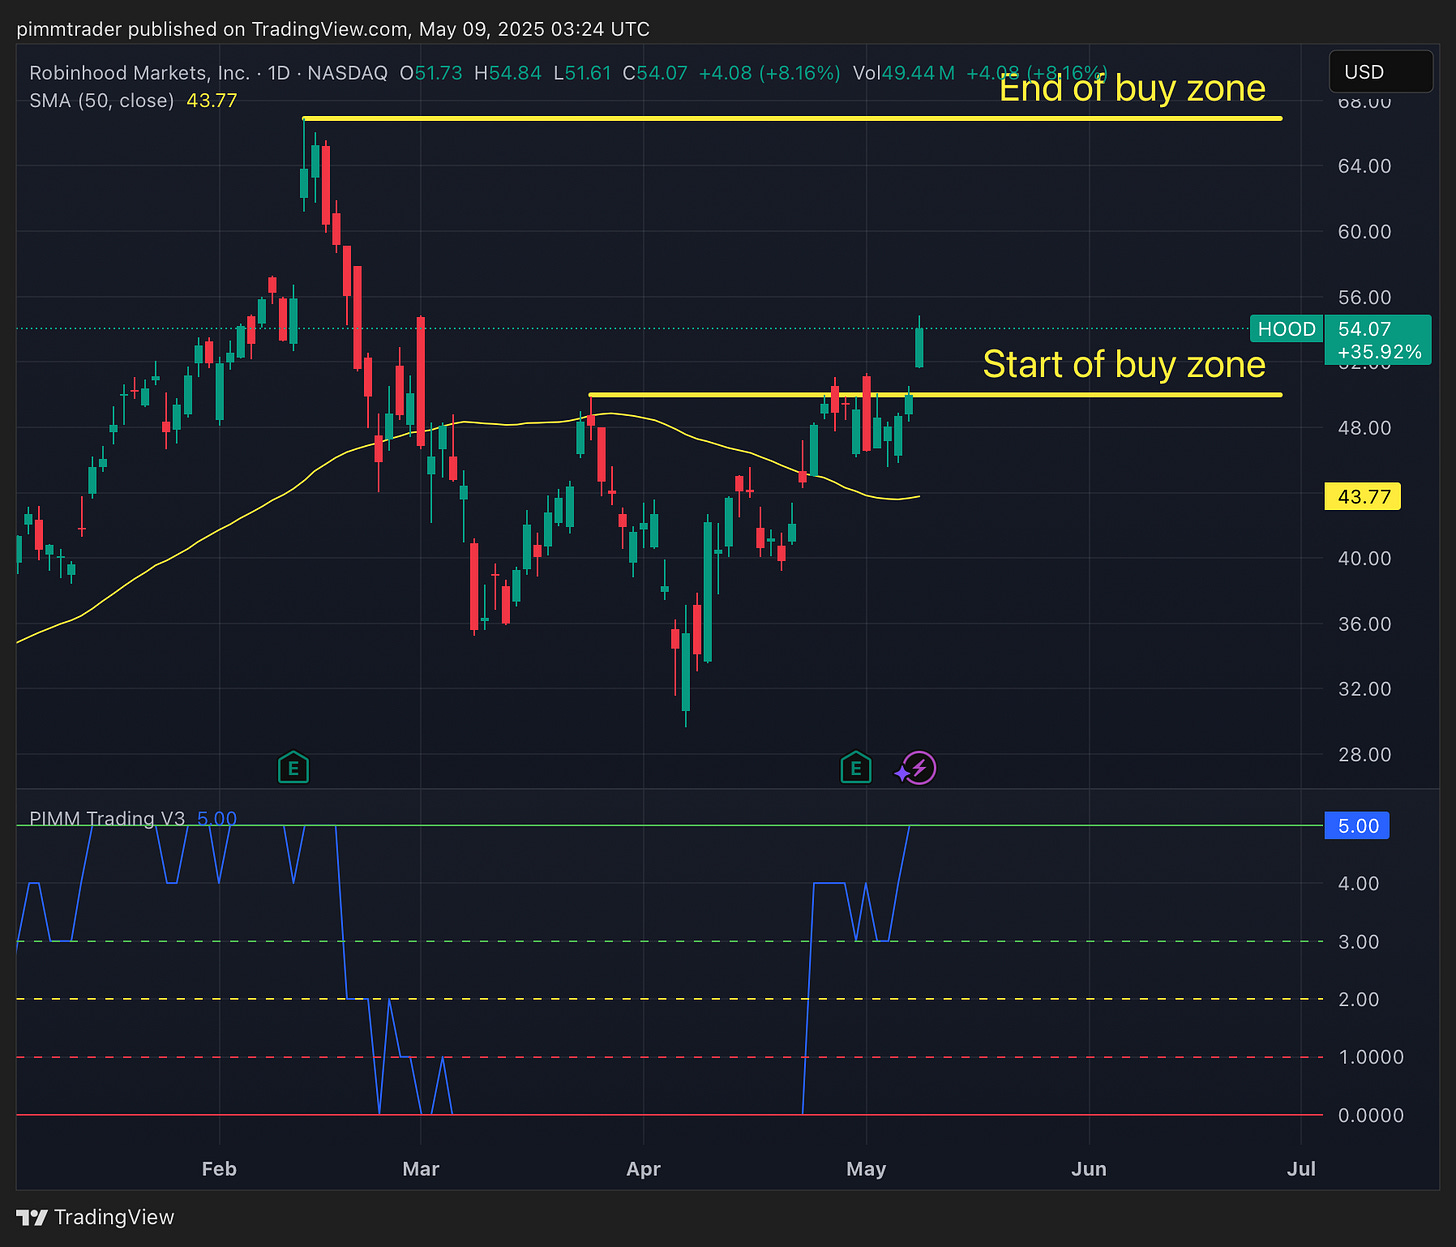Click the latest green candle near 54
Image resolution: width=1456 pixels, height=1247 pixels.
919,346
